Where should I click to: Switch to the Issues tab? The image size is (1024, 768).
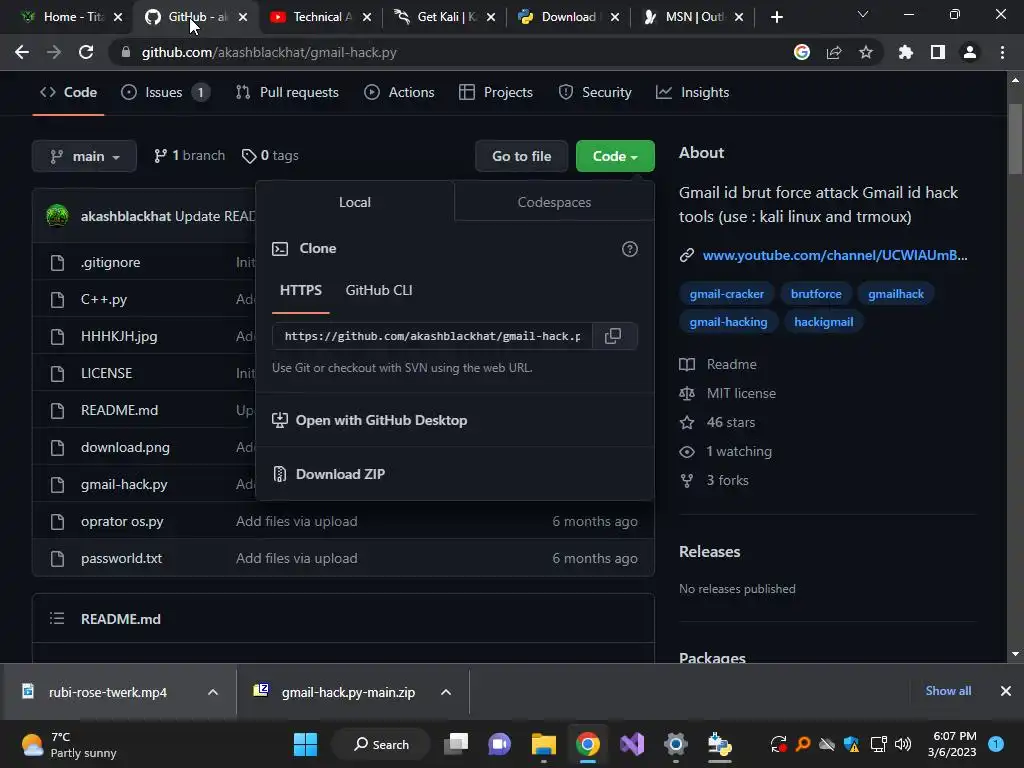[165, 93]
